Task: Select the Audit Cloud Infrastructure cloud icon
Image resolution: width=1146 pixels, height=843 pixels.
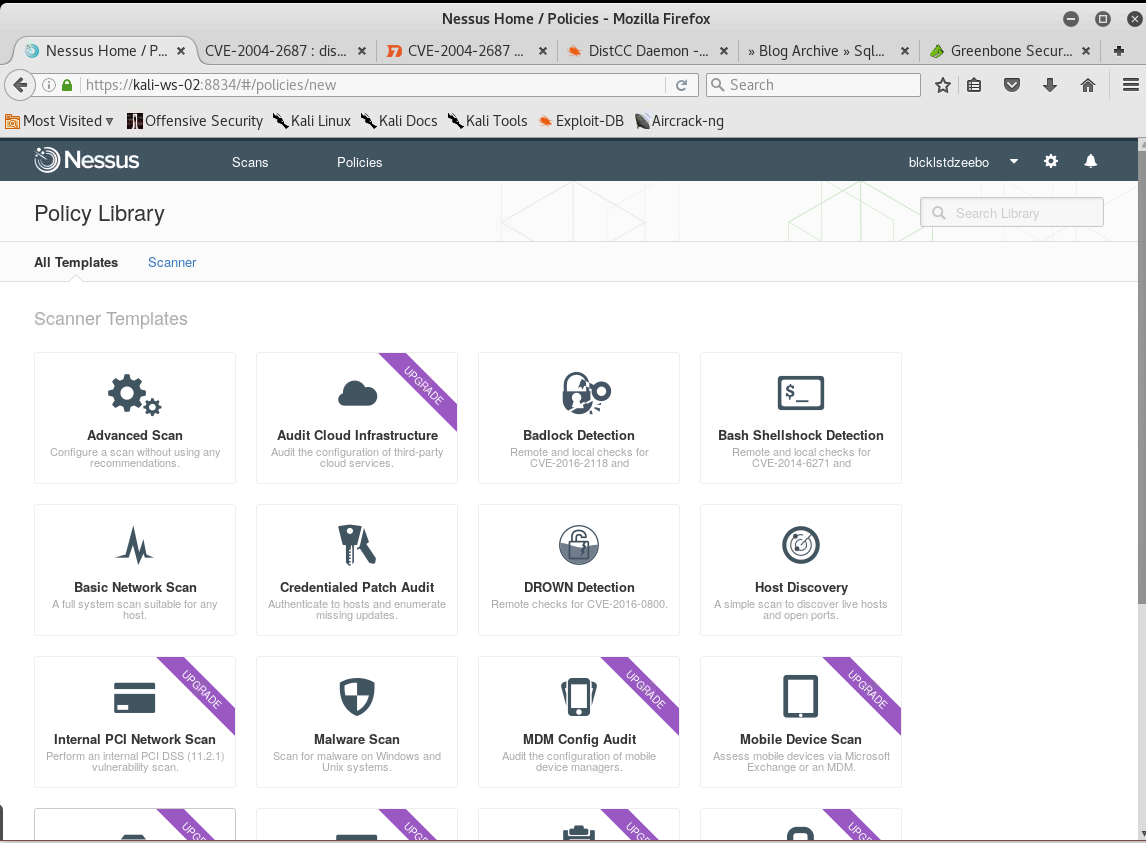Action: pos(357,393)
